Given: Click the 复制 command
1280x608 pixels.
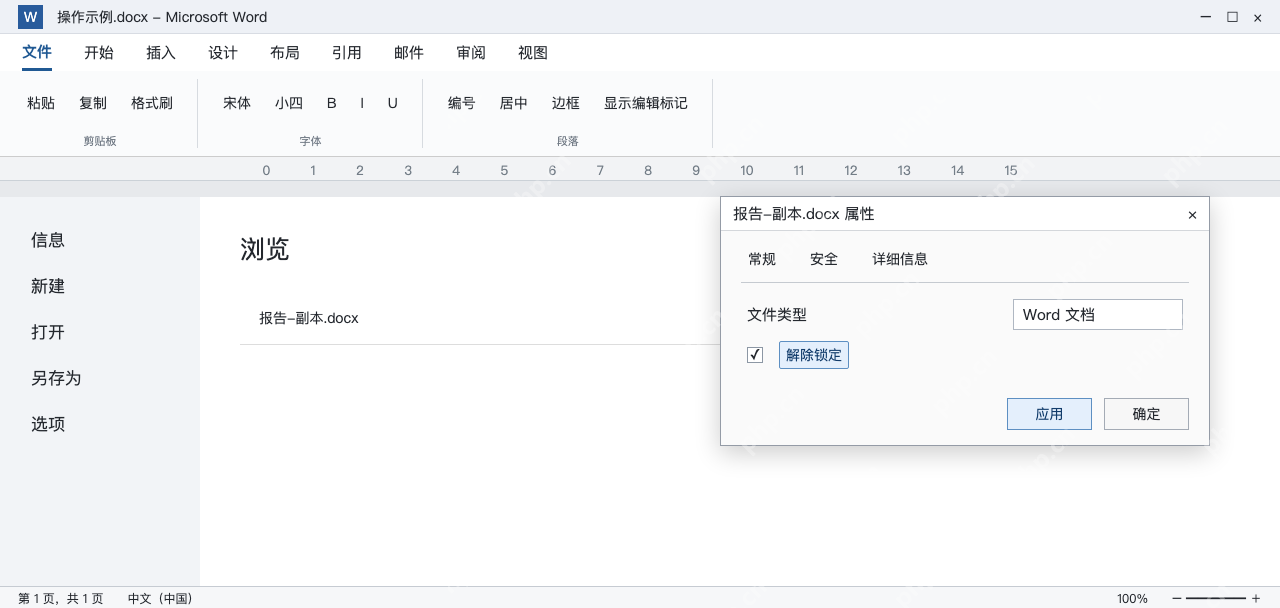Looking at the screenshot, I should (93, 103).
